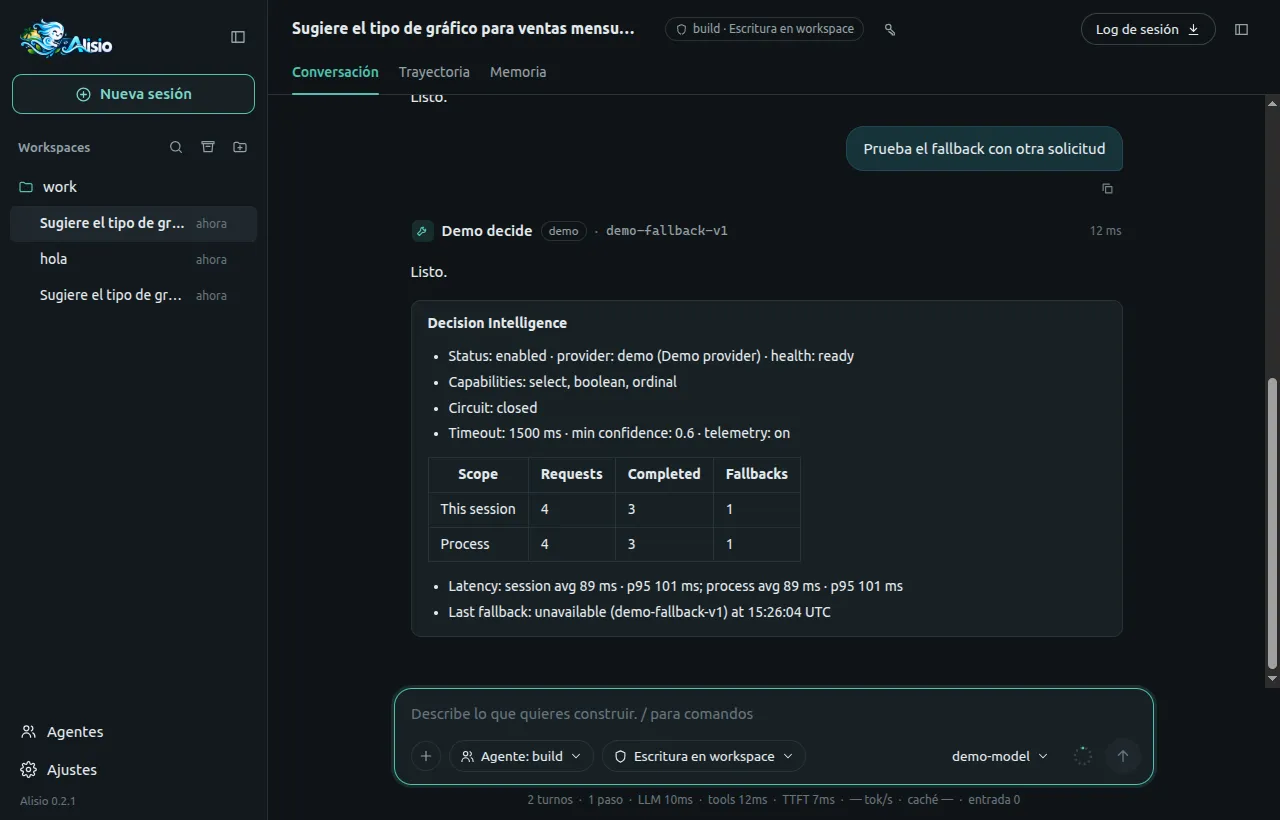Click the Workspaces section label

[x=54, y=147]
